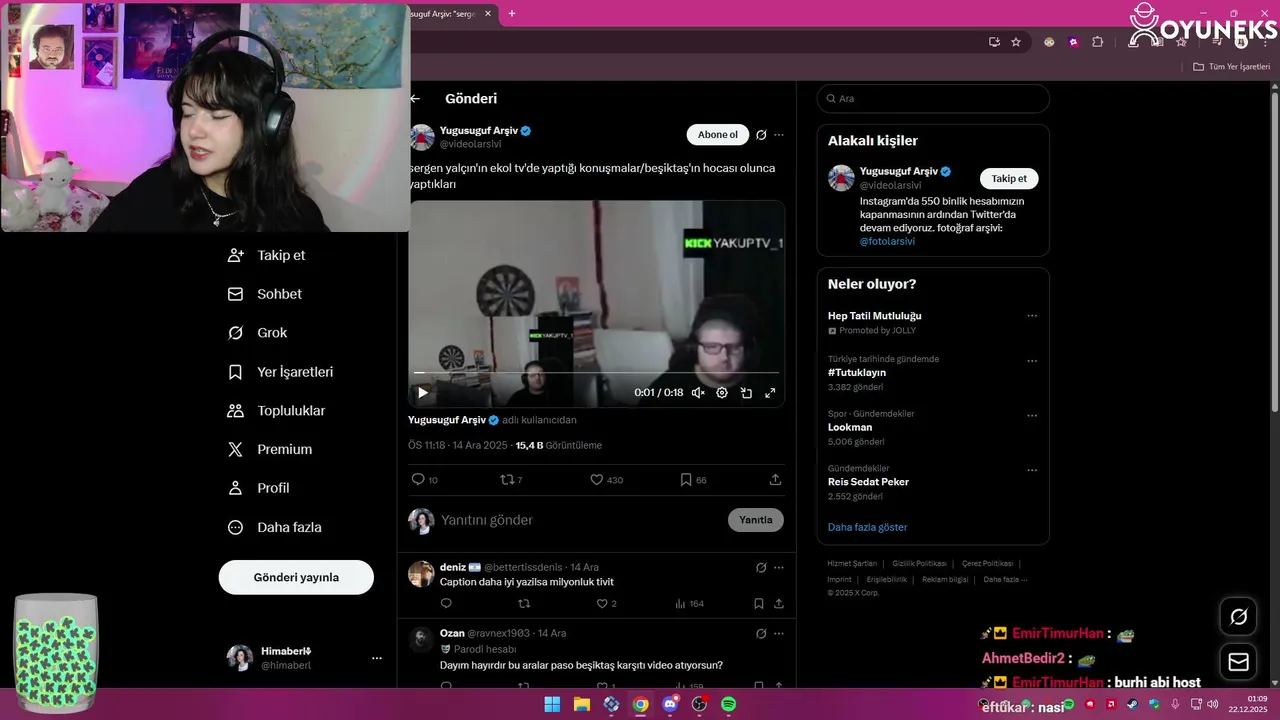
Task: Click Grok icon on deniz's reply
Action: 761,567
